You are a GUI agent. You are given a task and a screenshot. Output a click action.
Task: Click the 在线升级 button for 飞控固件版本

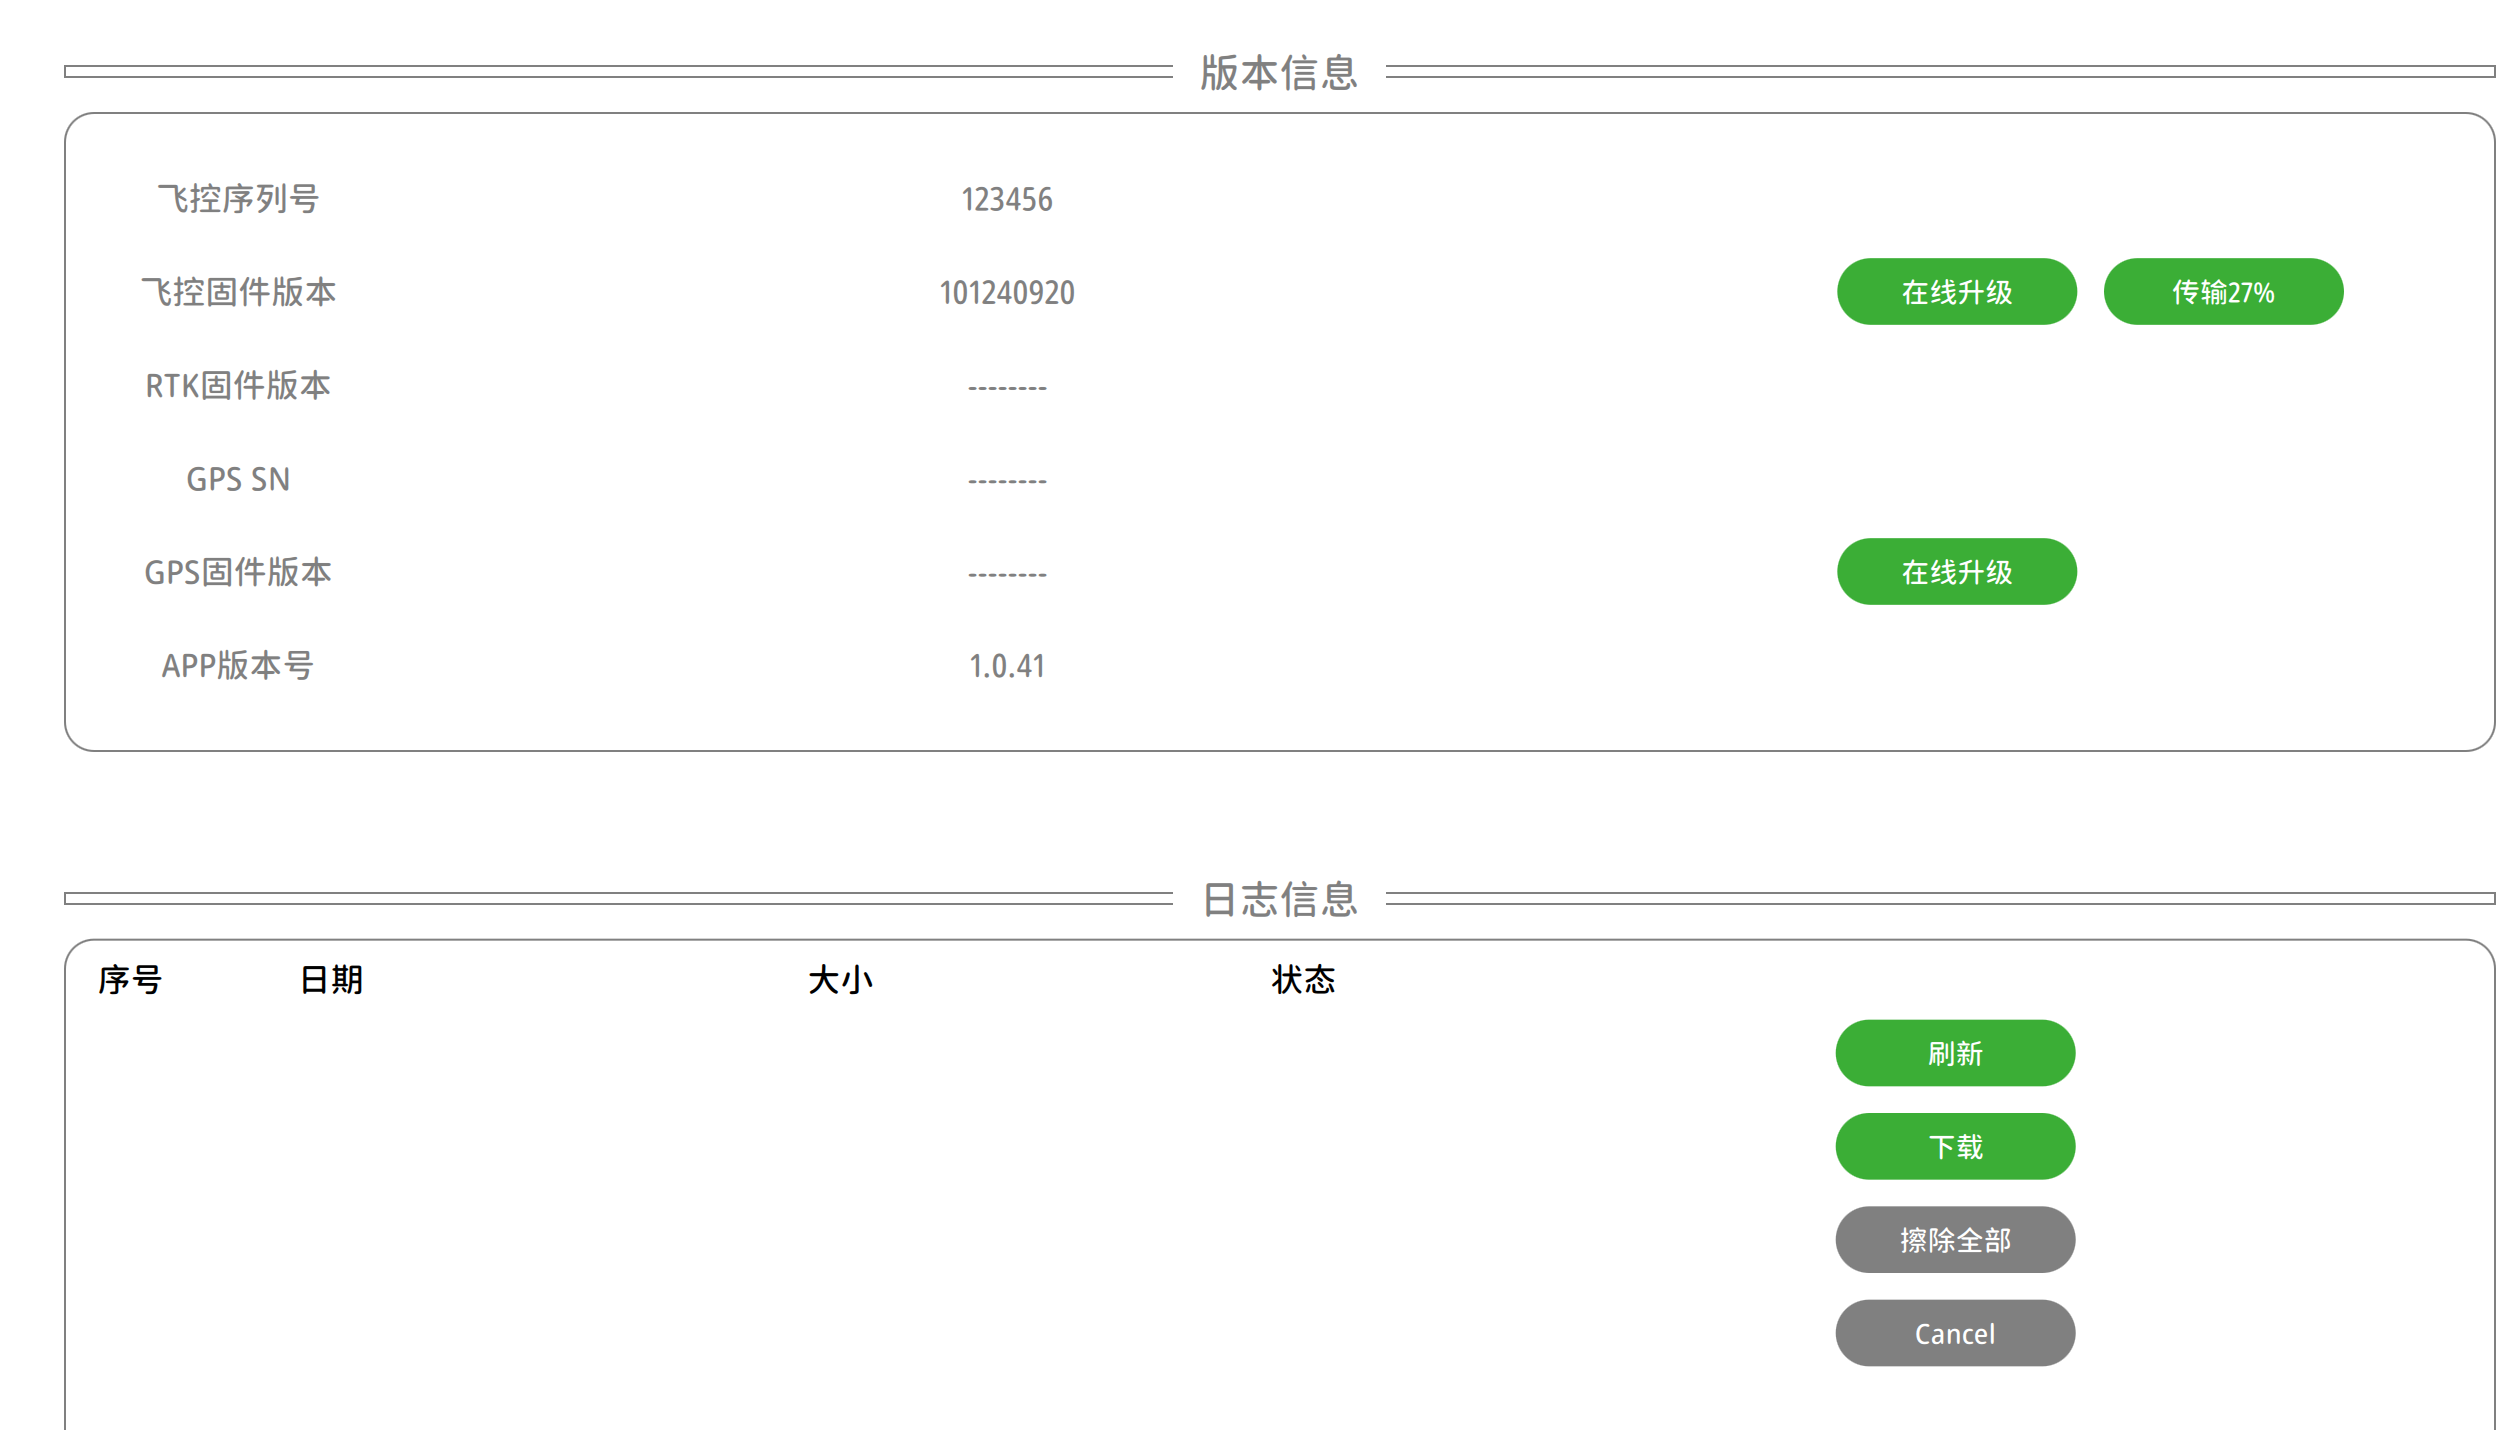[1956, 291]
